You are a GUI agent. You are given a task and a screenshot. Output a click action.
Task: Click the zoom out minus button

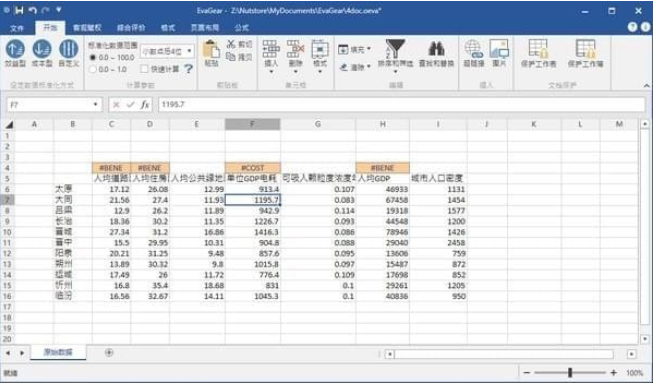pos(527,373)
